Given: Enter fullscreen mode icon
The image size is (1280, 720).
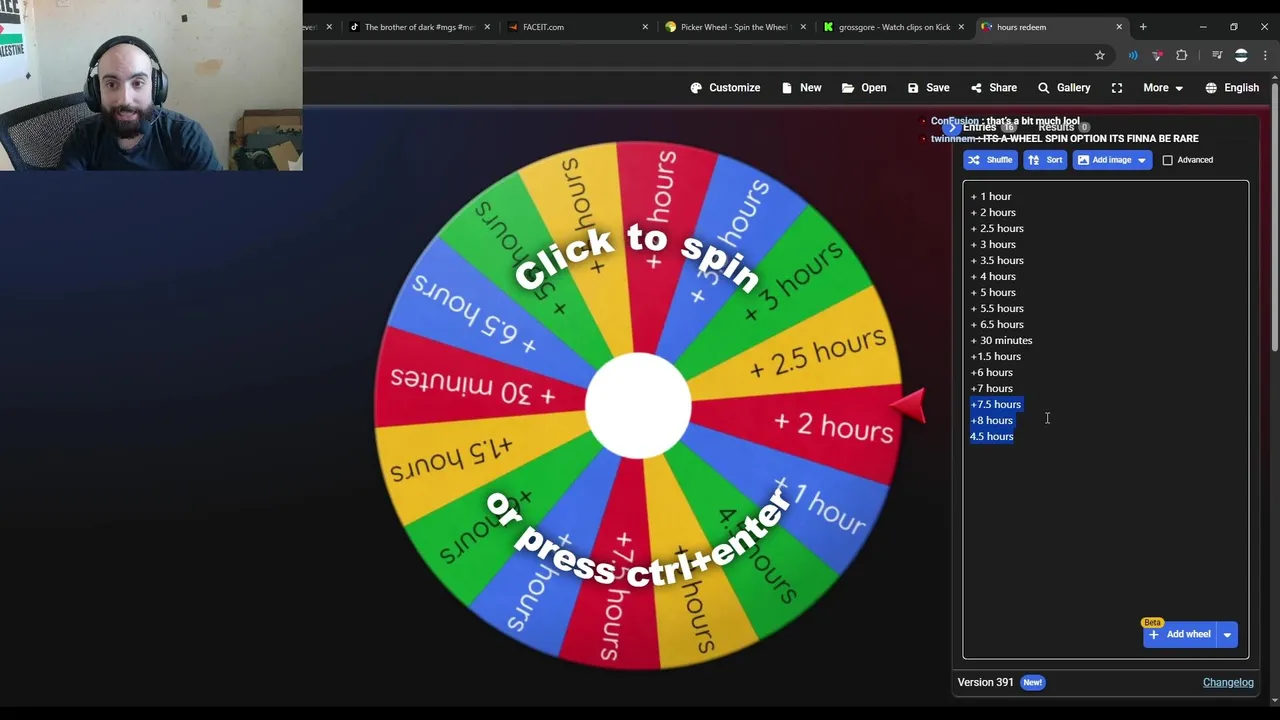Looking at the screenshot, I should click(1117, 88).
